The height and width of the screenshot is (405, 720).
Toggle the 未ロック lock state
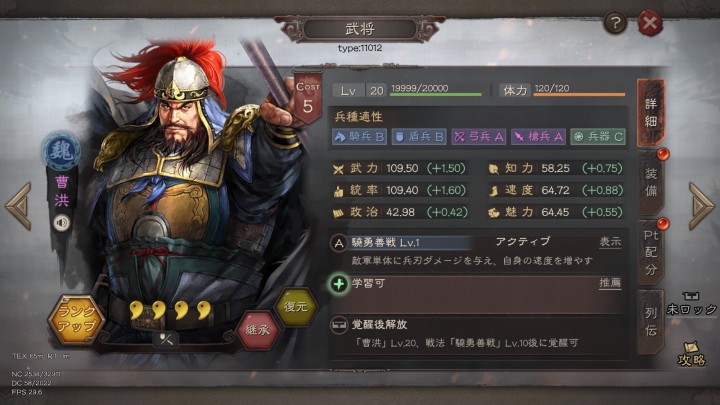coord(691,304)
